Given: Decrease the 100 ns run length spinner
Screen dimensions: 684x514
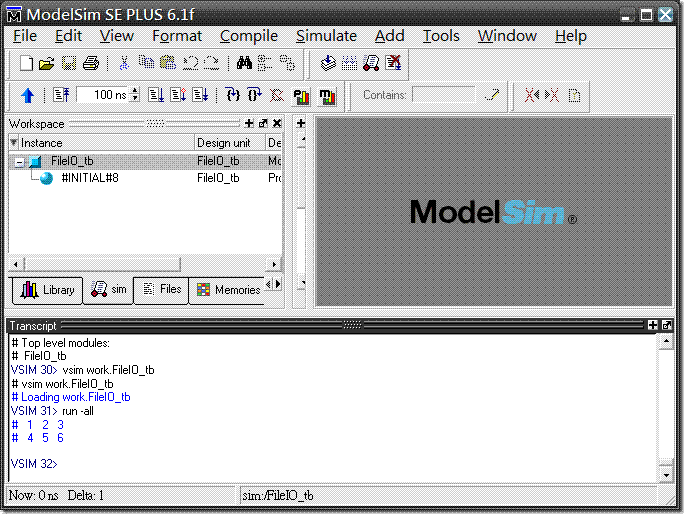Looking at the screenshot, I should click(x=135, y=98).
